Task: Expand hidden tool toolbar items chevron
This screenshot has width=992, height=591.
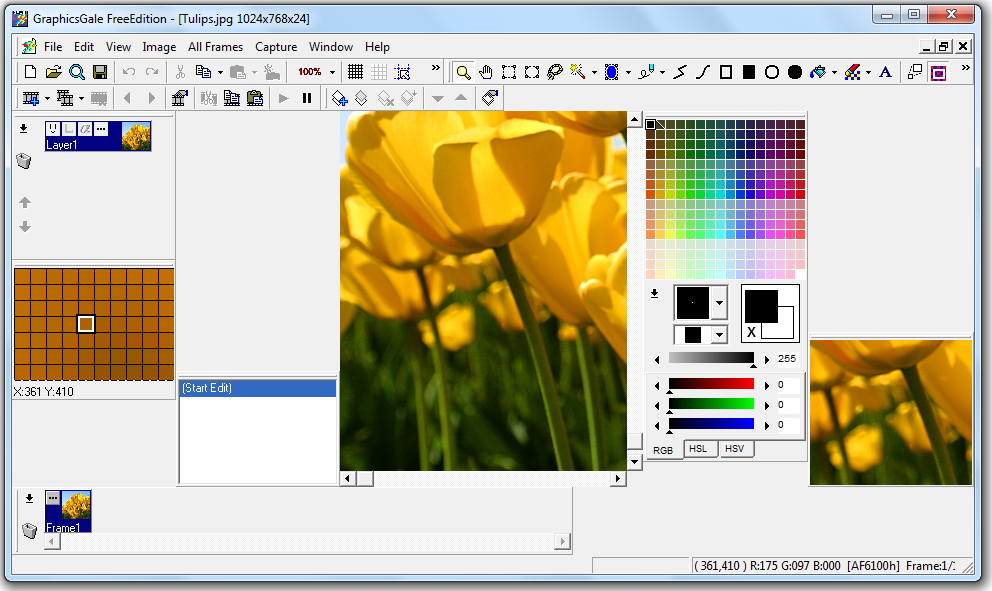Action: 965,68
